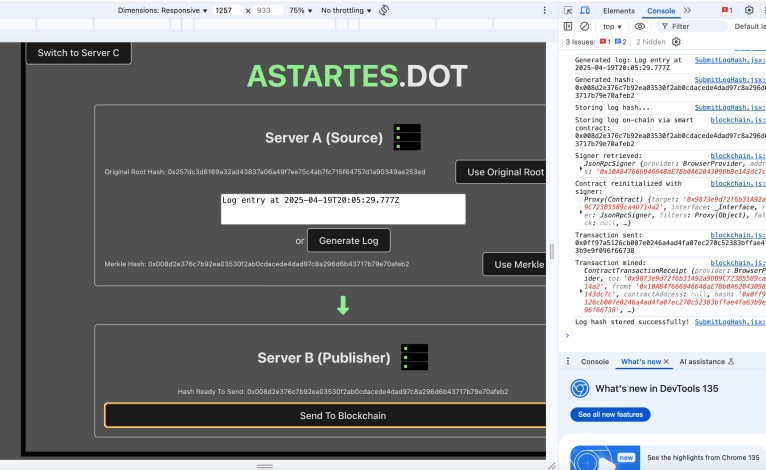Show more DevTools tabs chevron
766x470 pixels.
(687, 10)
